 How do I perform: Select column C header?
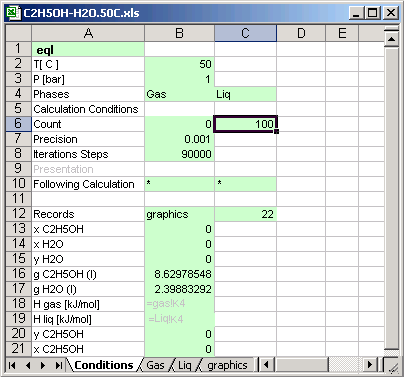click(x=245, y=33)
